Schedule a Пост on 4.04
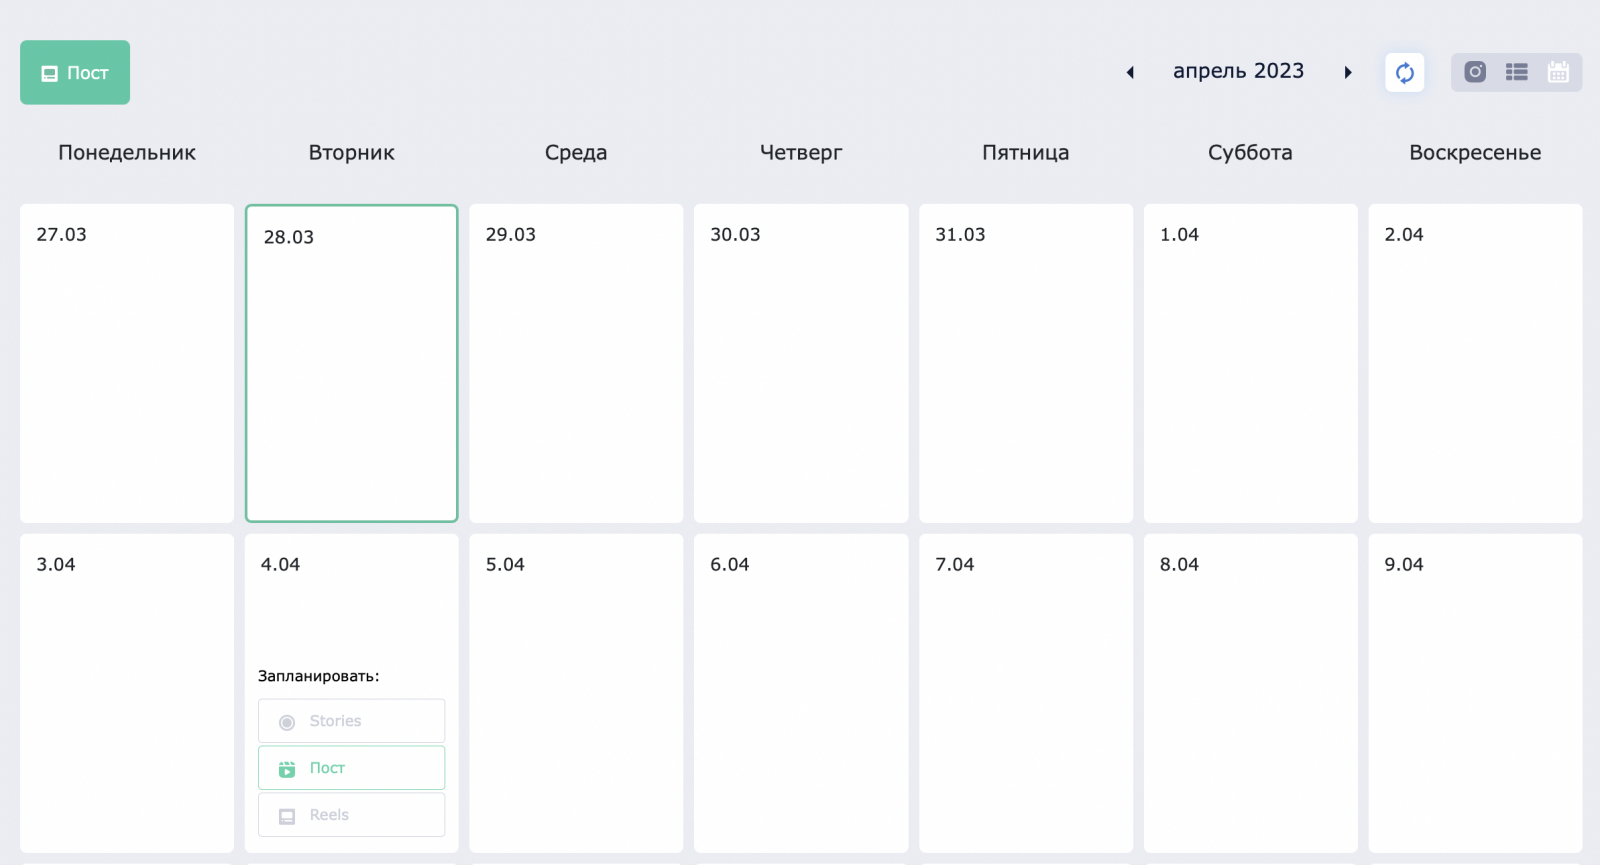The width and height of the screenshot is (1600, 865). click(x=351, y=768)
